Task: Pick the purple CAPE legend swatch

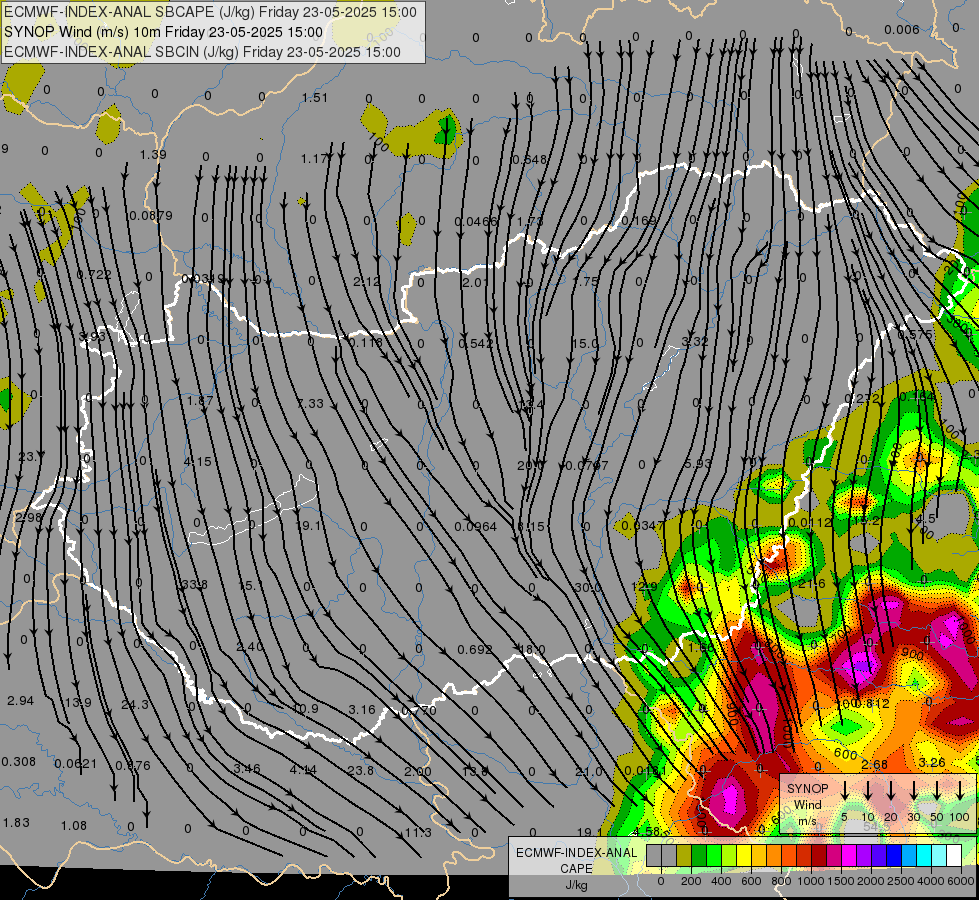Action: point(863,856)
